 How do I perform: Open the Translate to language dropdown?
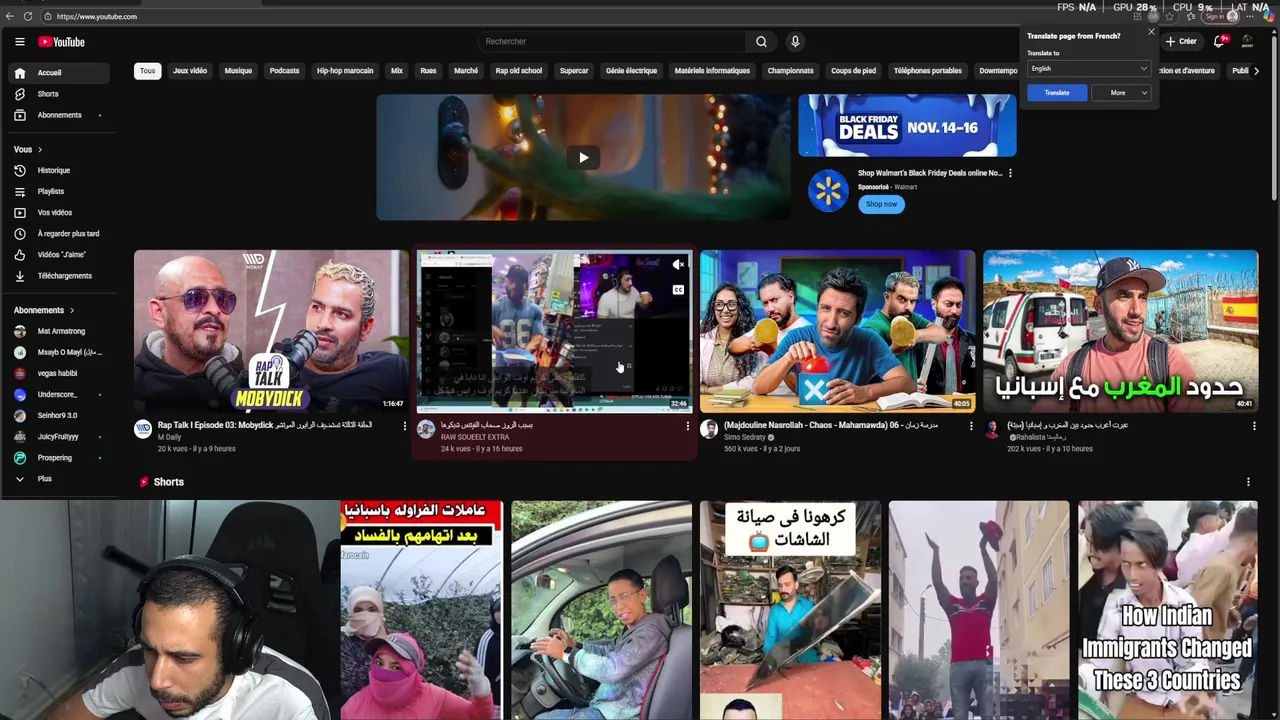pos(1088,68)
